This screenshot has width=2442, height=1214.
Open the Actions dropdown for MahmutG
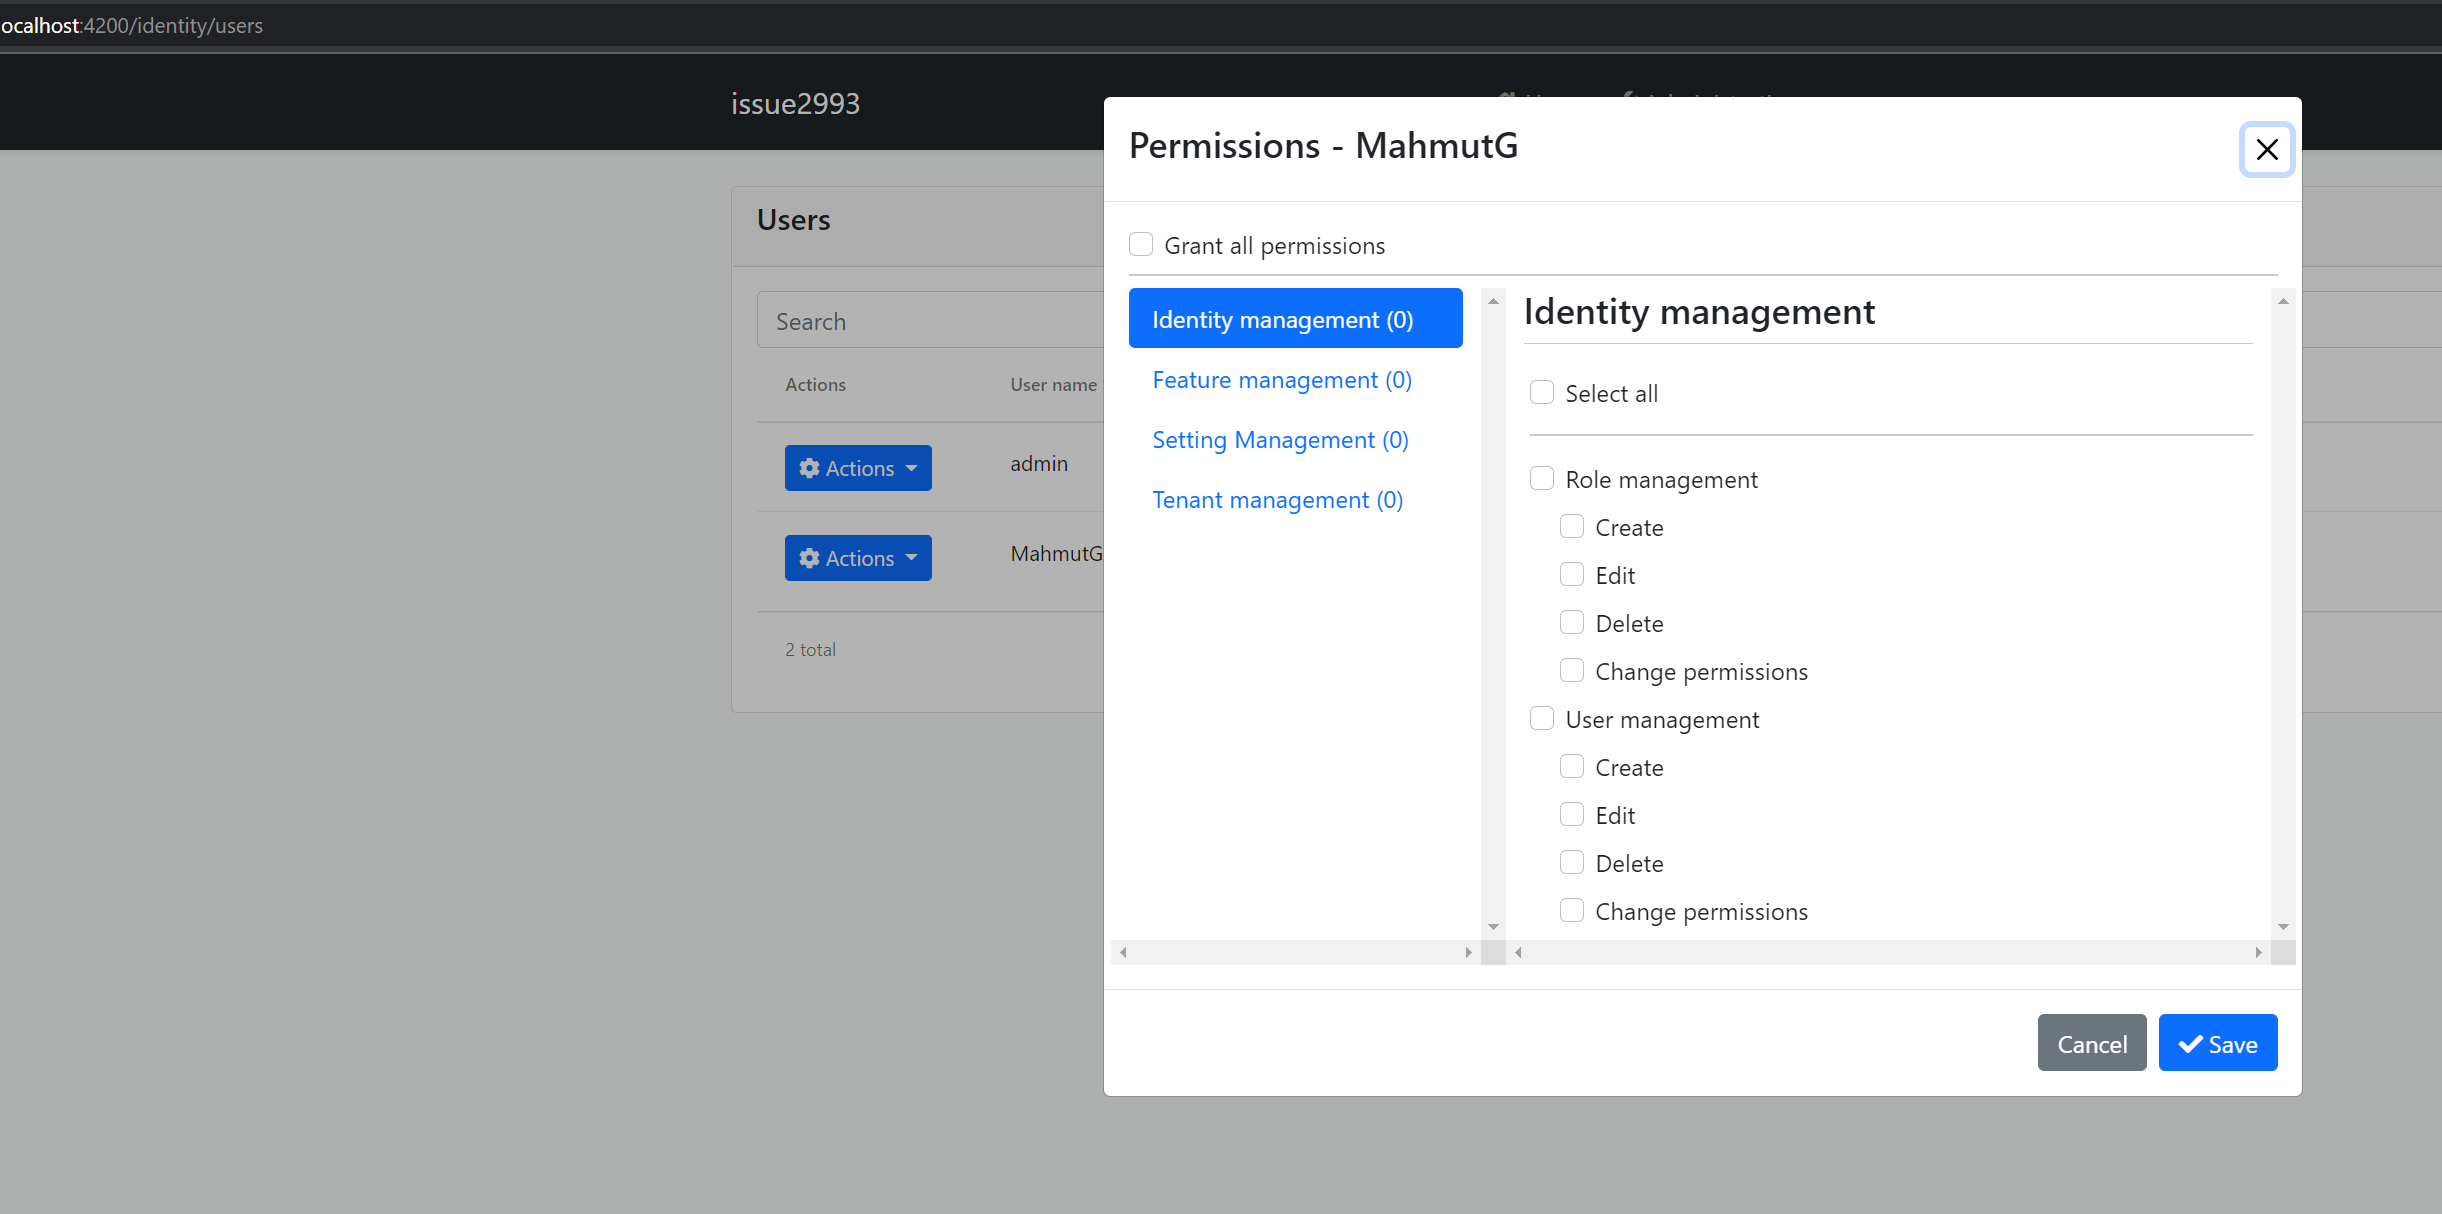pos(857,557)
